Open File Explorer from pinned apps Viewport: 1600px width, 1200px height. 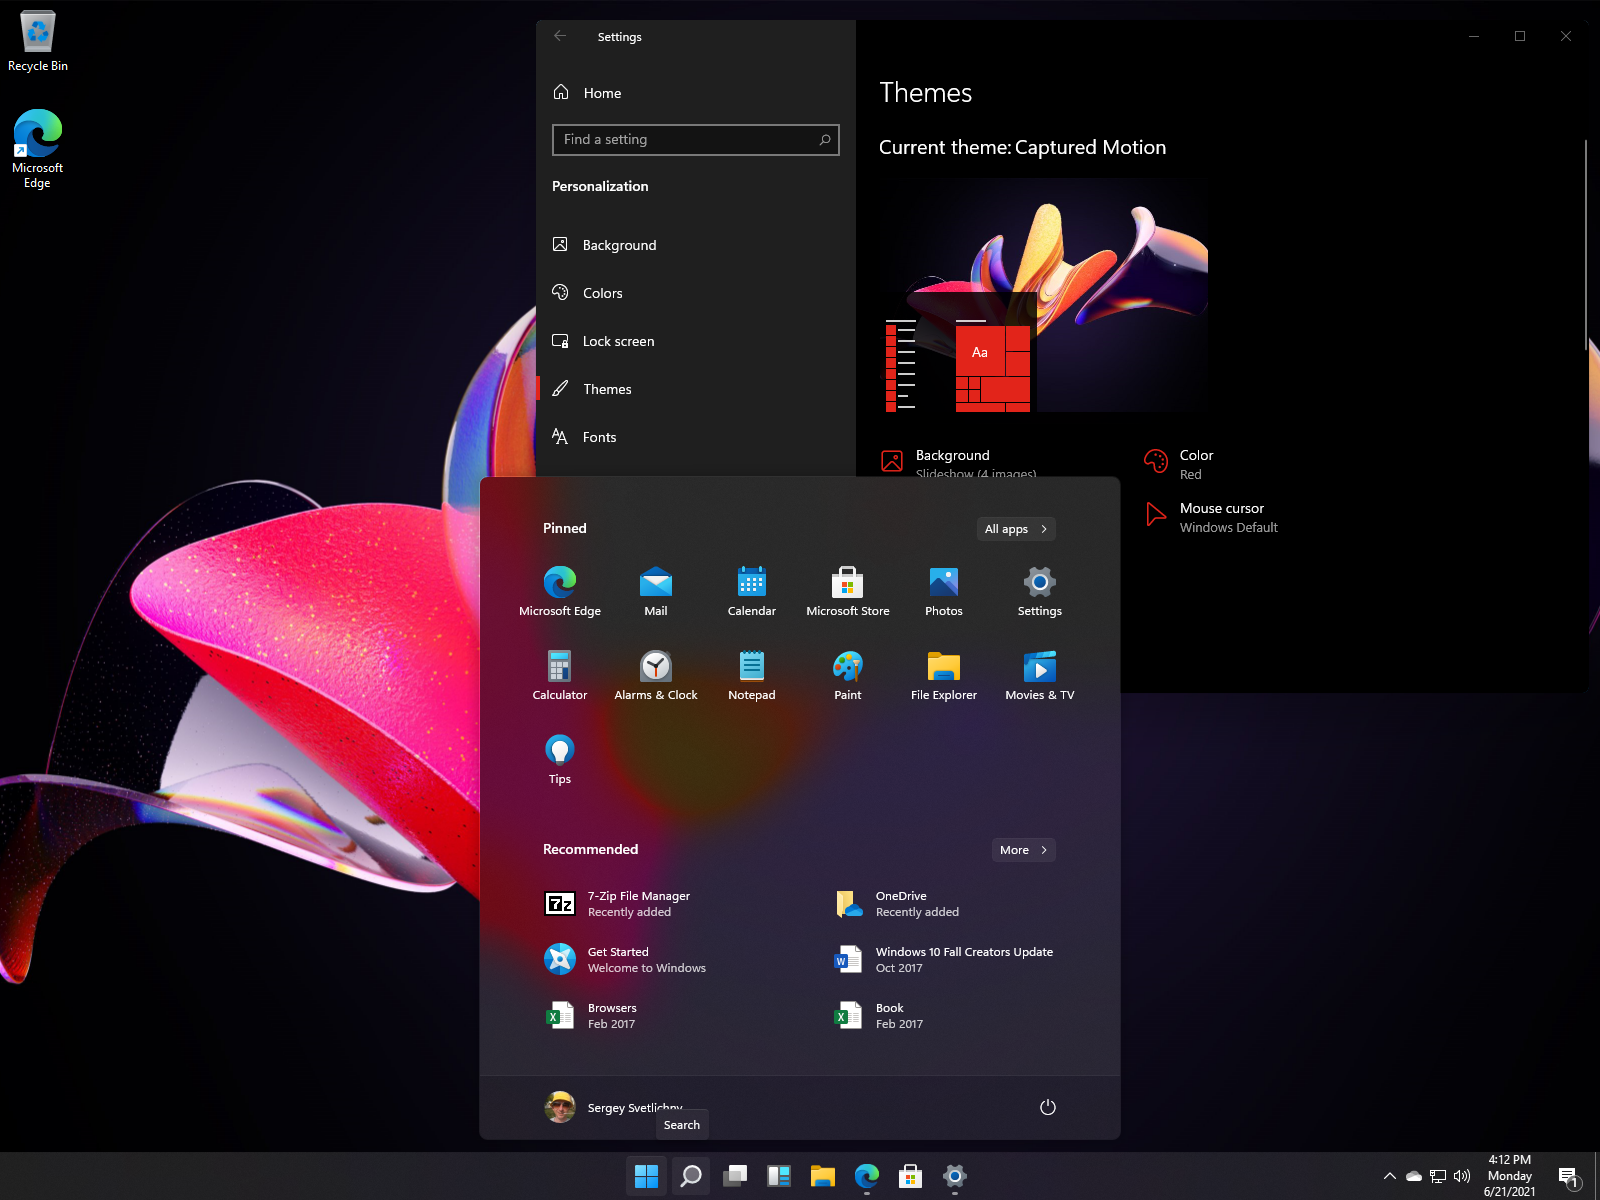pyautogui.click(x=944, y=675)
